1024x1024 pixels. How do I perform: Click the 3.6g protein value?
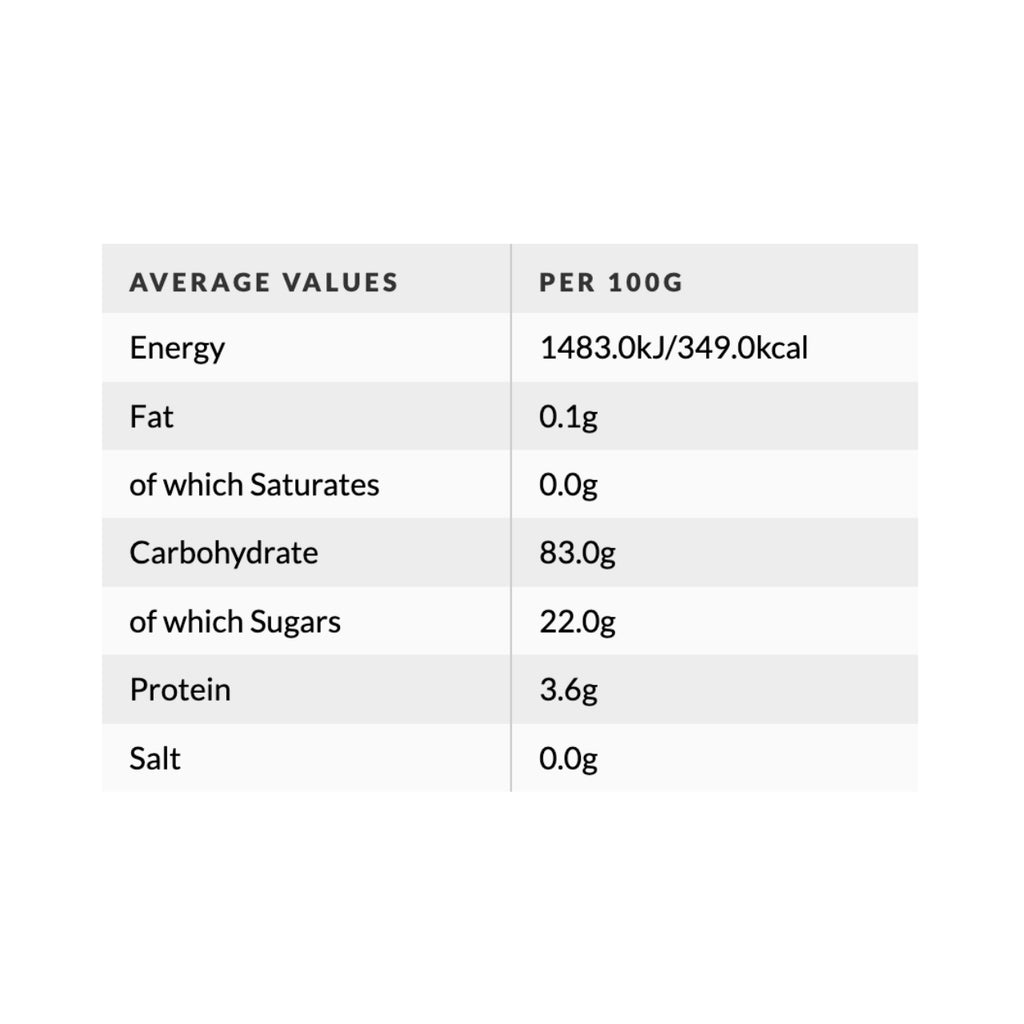pos(568,690)
